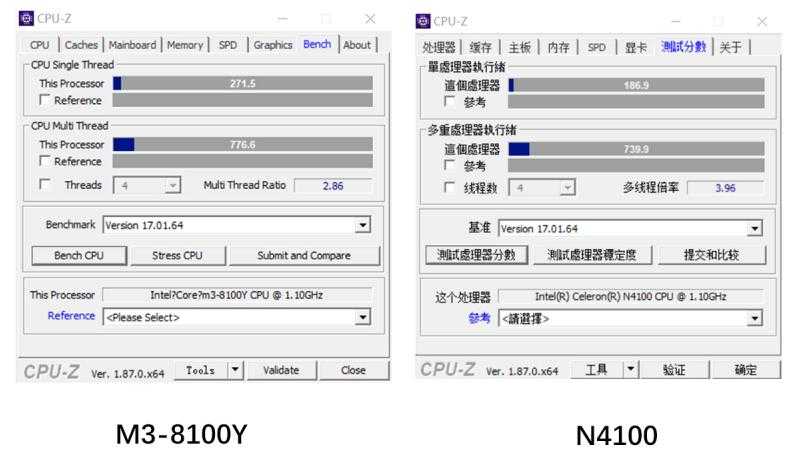This screenshot has width=800, height=463.
Task: Enable the Multi Thread Reference checkbox
Action: click(45, 161)
